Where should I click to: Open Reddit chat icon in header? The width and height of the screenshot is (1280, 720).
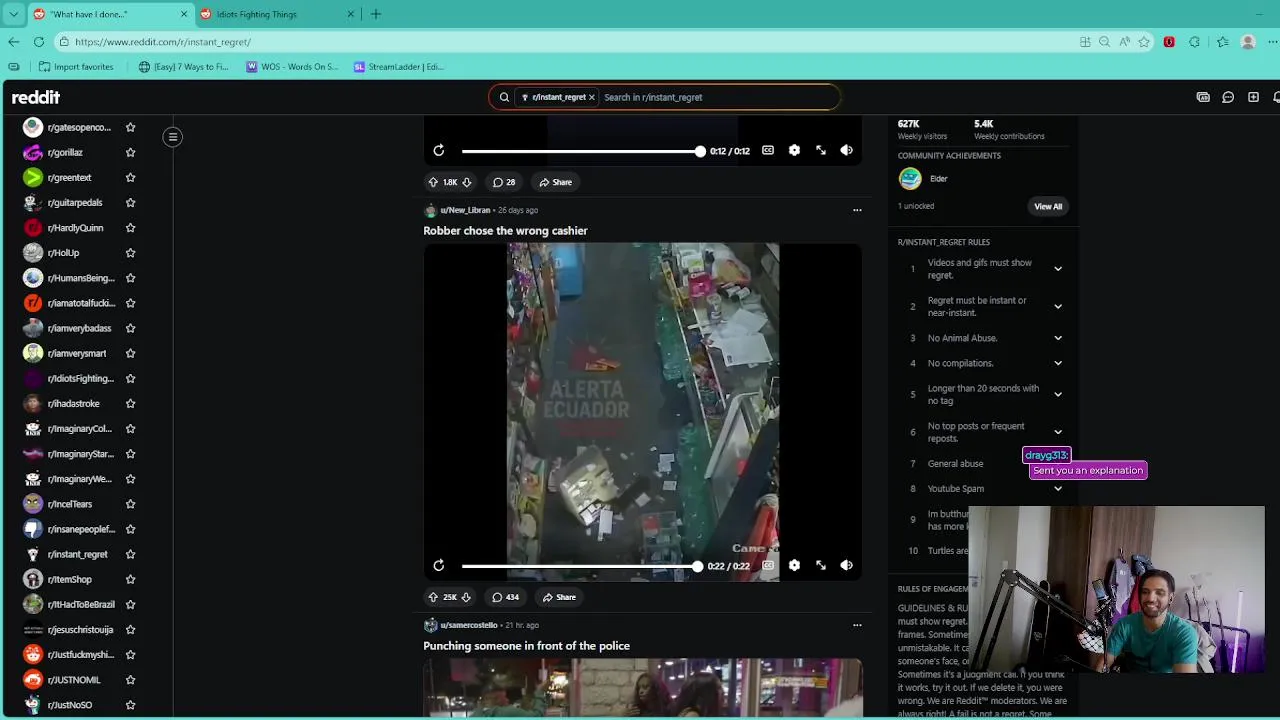coord(1228,97)
